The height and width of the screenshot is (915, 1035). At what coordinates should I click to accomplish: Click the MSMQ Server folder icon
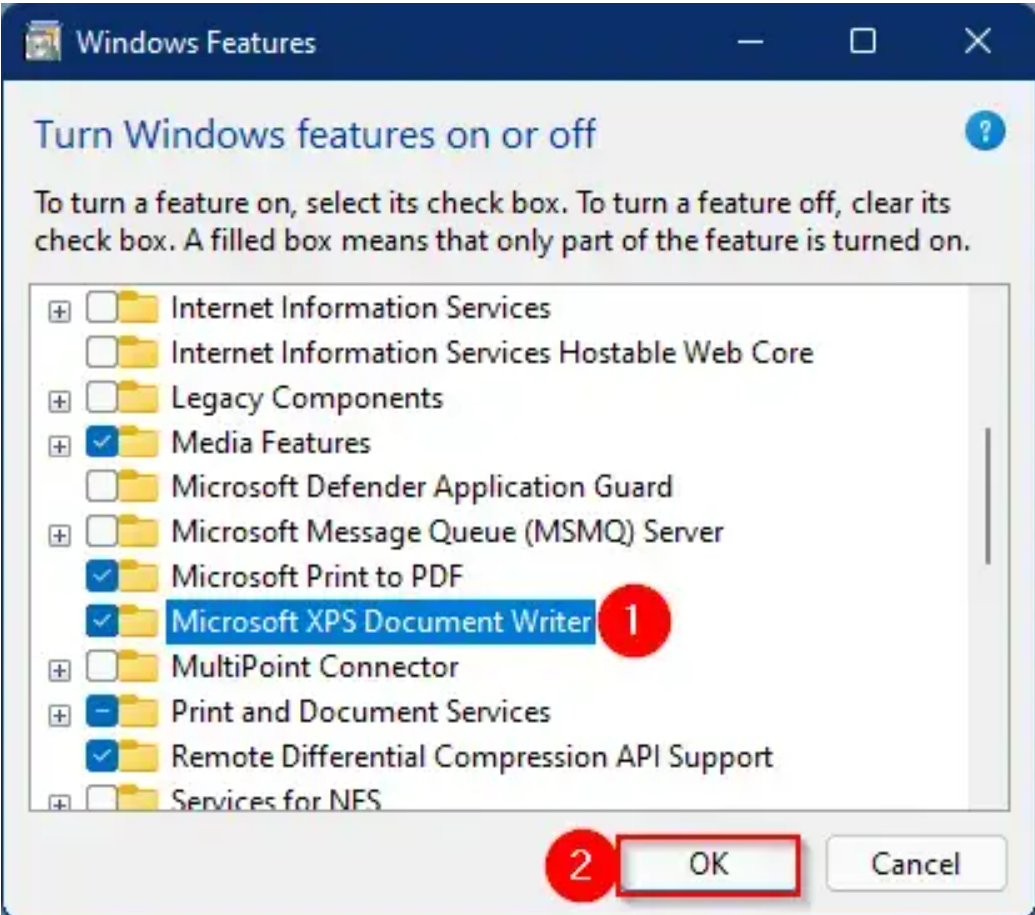tap(139, 531)
